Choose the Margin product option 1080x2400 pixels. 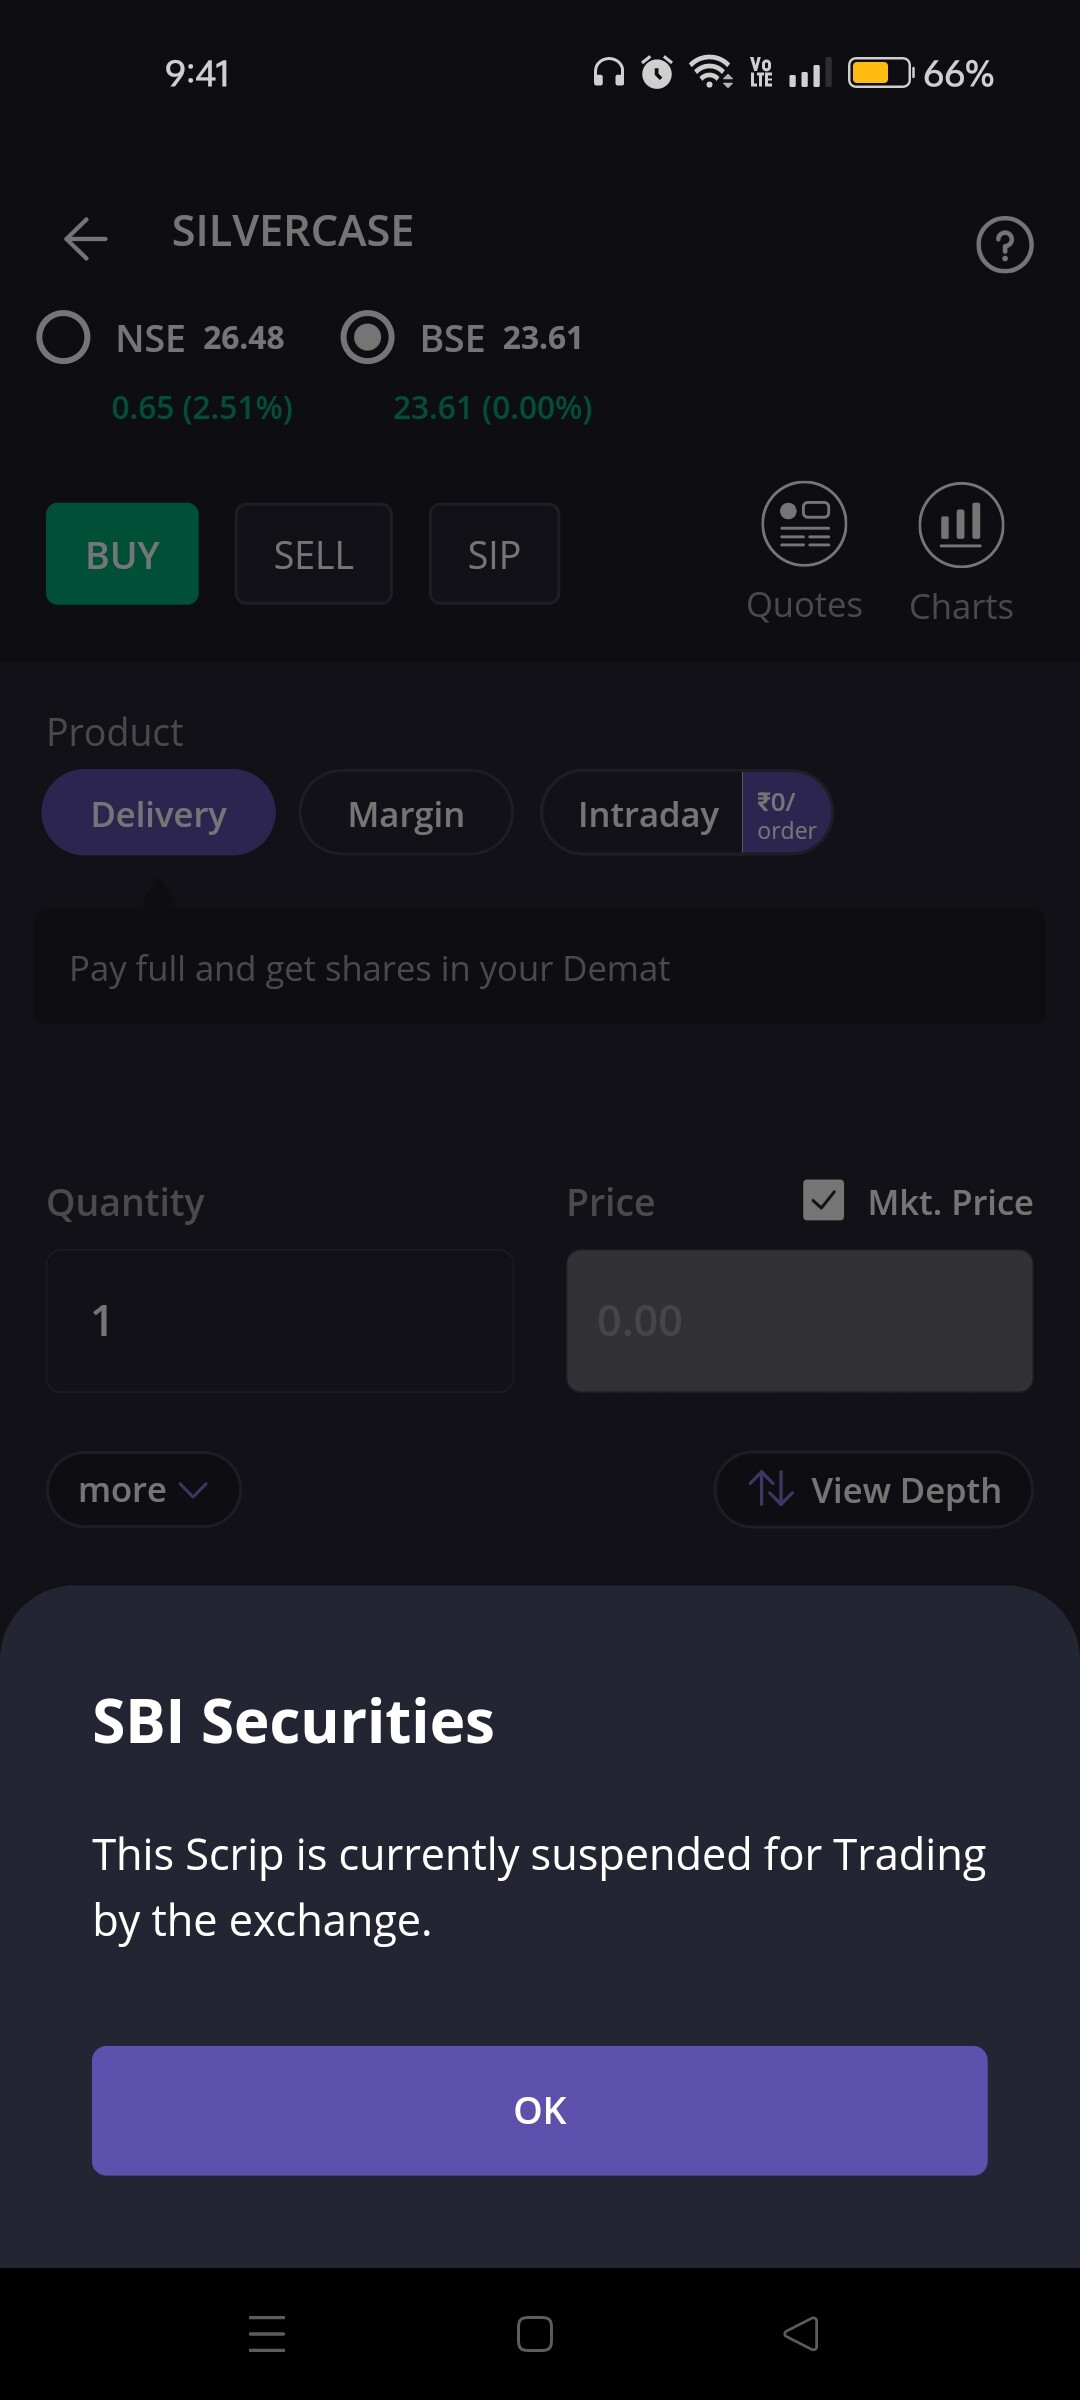(406, 813)
